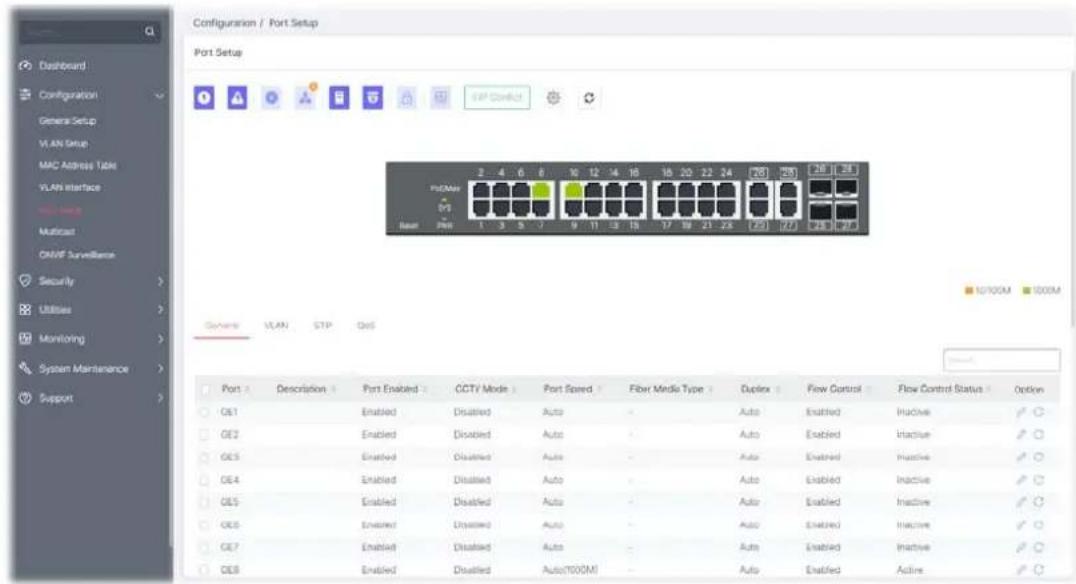The width and height of the screenshot is (1076, 584).
Task: Expand the Monitoring menu chevron
Action: tap(160, 339)
